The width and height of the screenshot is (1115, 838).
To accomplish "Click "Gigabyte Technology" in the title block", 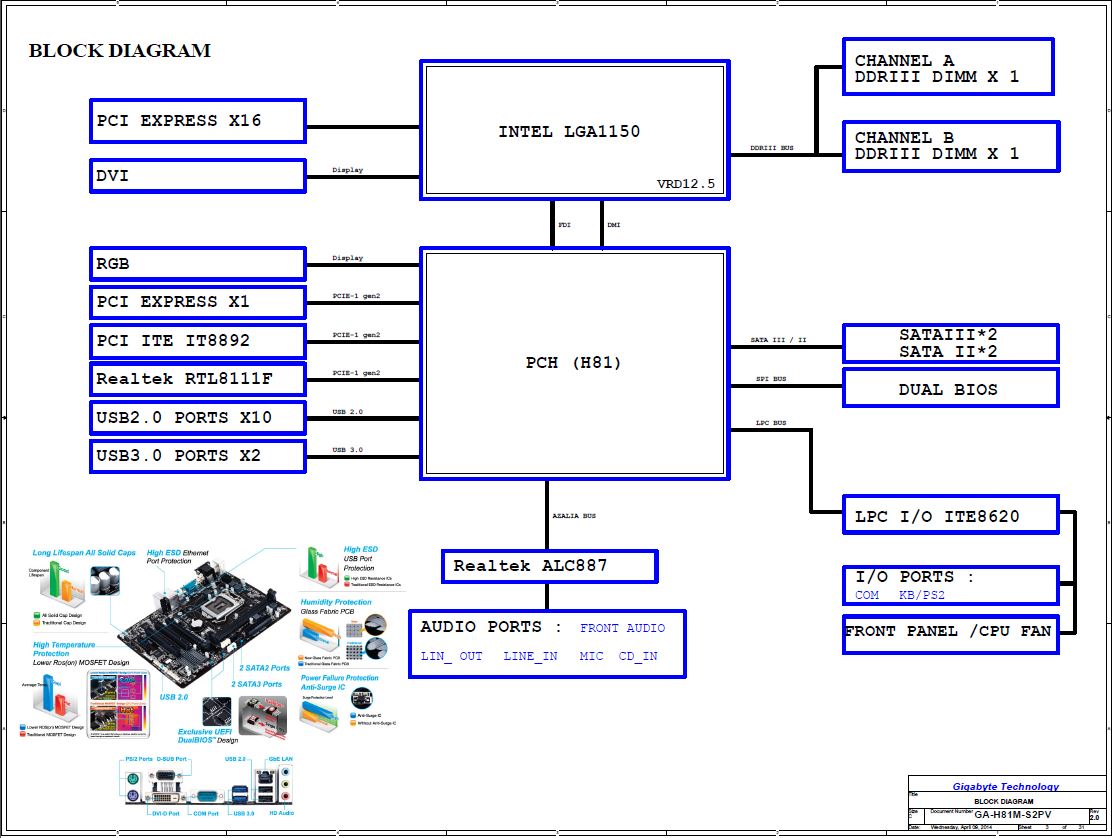I will pyautogui.click(x=1005, y=786).
